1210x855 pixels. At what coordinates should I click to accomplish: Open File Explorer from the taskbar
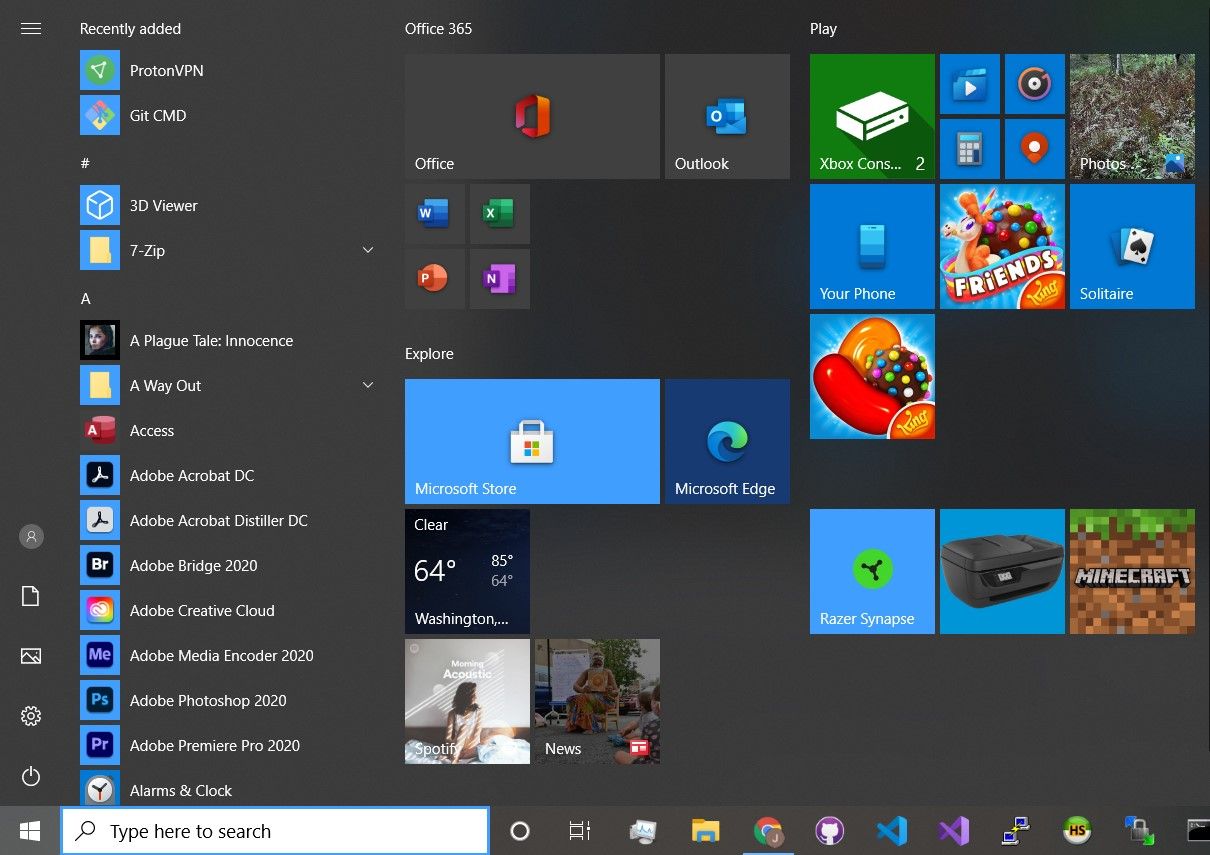coord(706,831)
